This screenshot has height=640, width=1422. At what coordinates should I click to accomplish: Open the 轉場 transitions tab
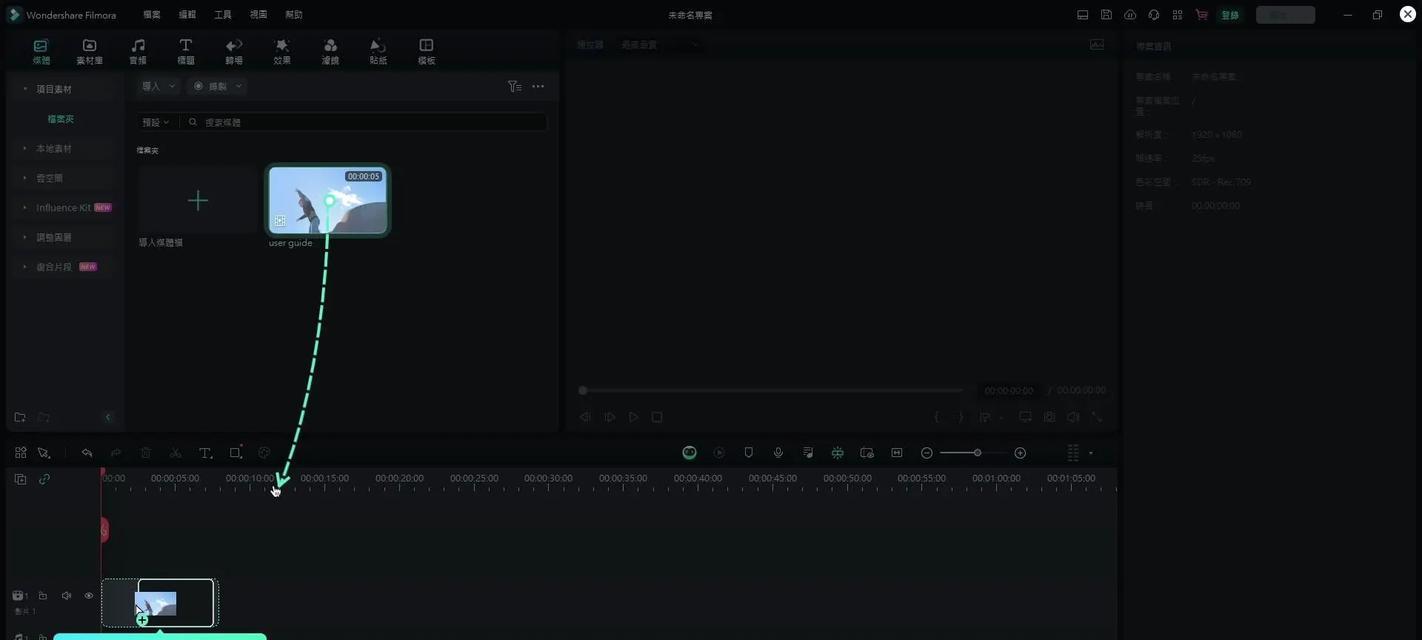[234, 52]
